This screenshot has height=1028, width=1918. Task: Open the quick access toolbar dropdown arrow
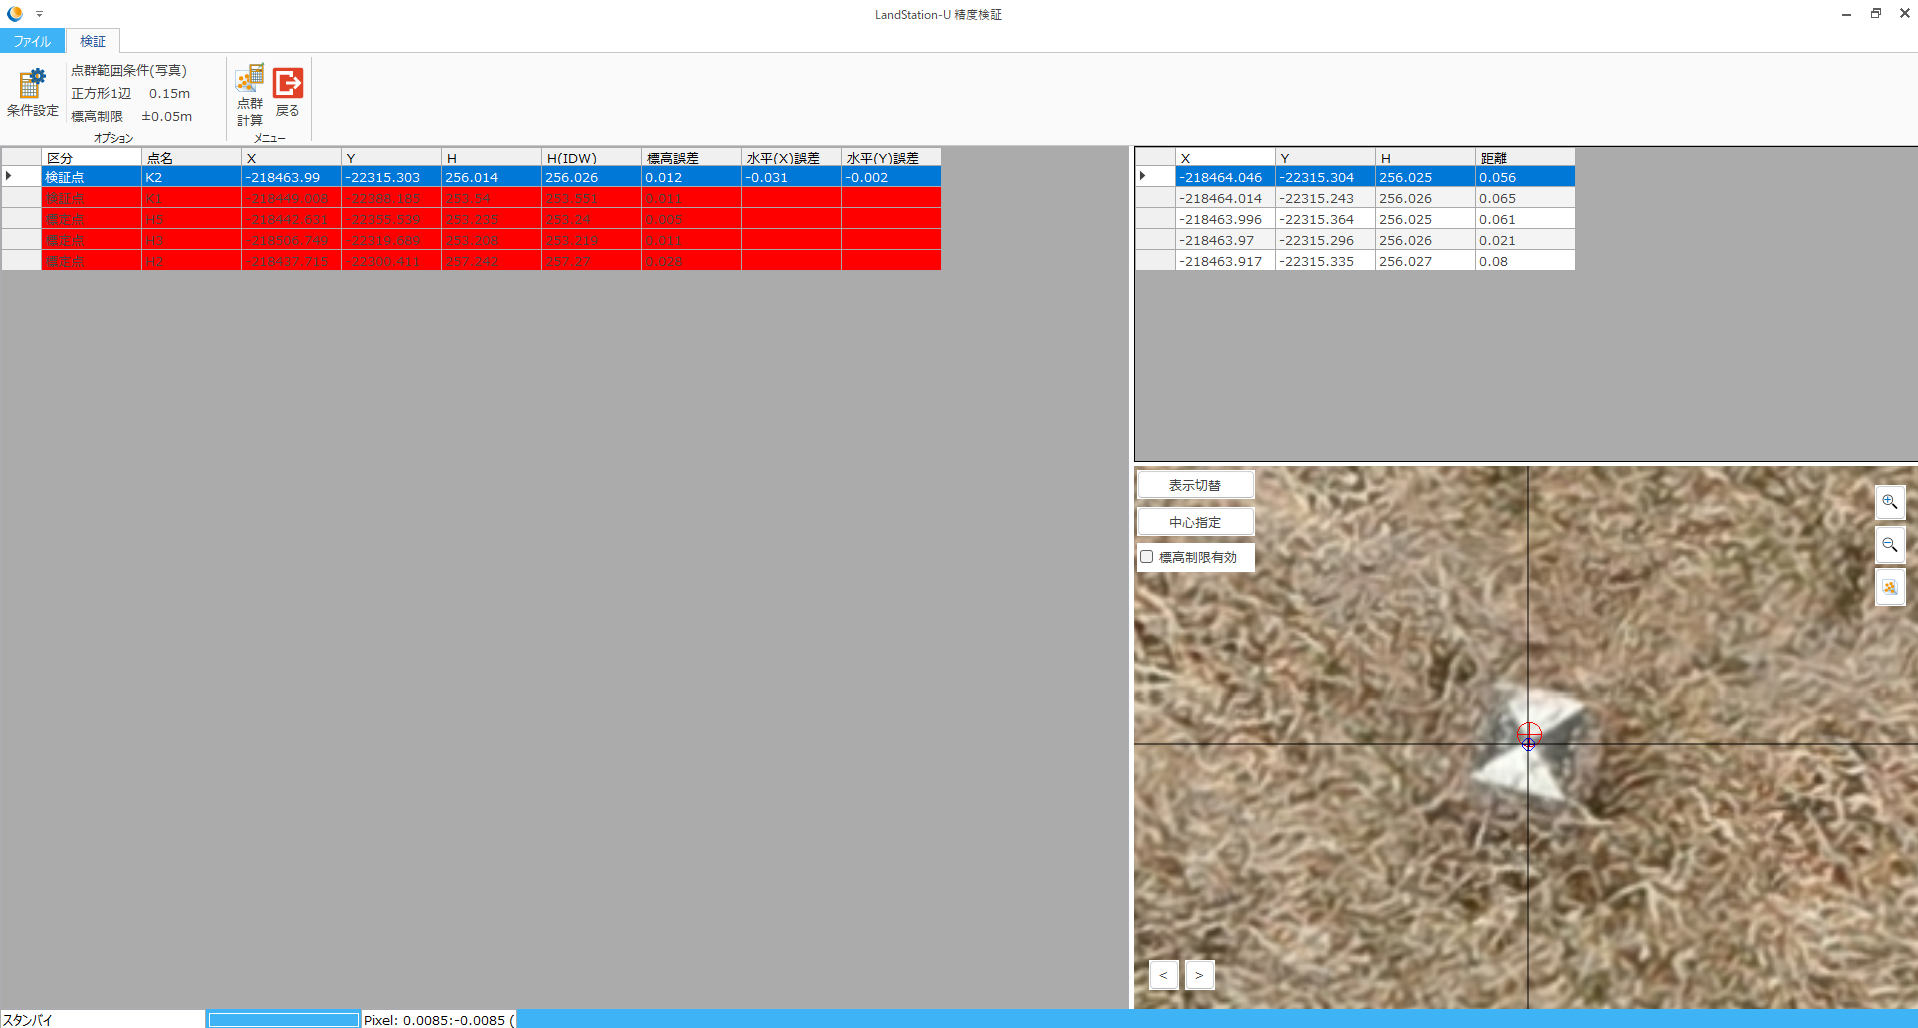(40, 14)
